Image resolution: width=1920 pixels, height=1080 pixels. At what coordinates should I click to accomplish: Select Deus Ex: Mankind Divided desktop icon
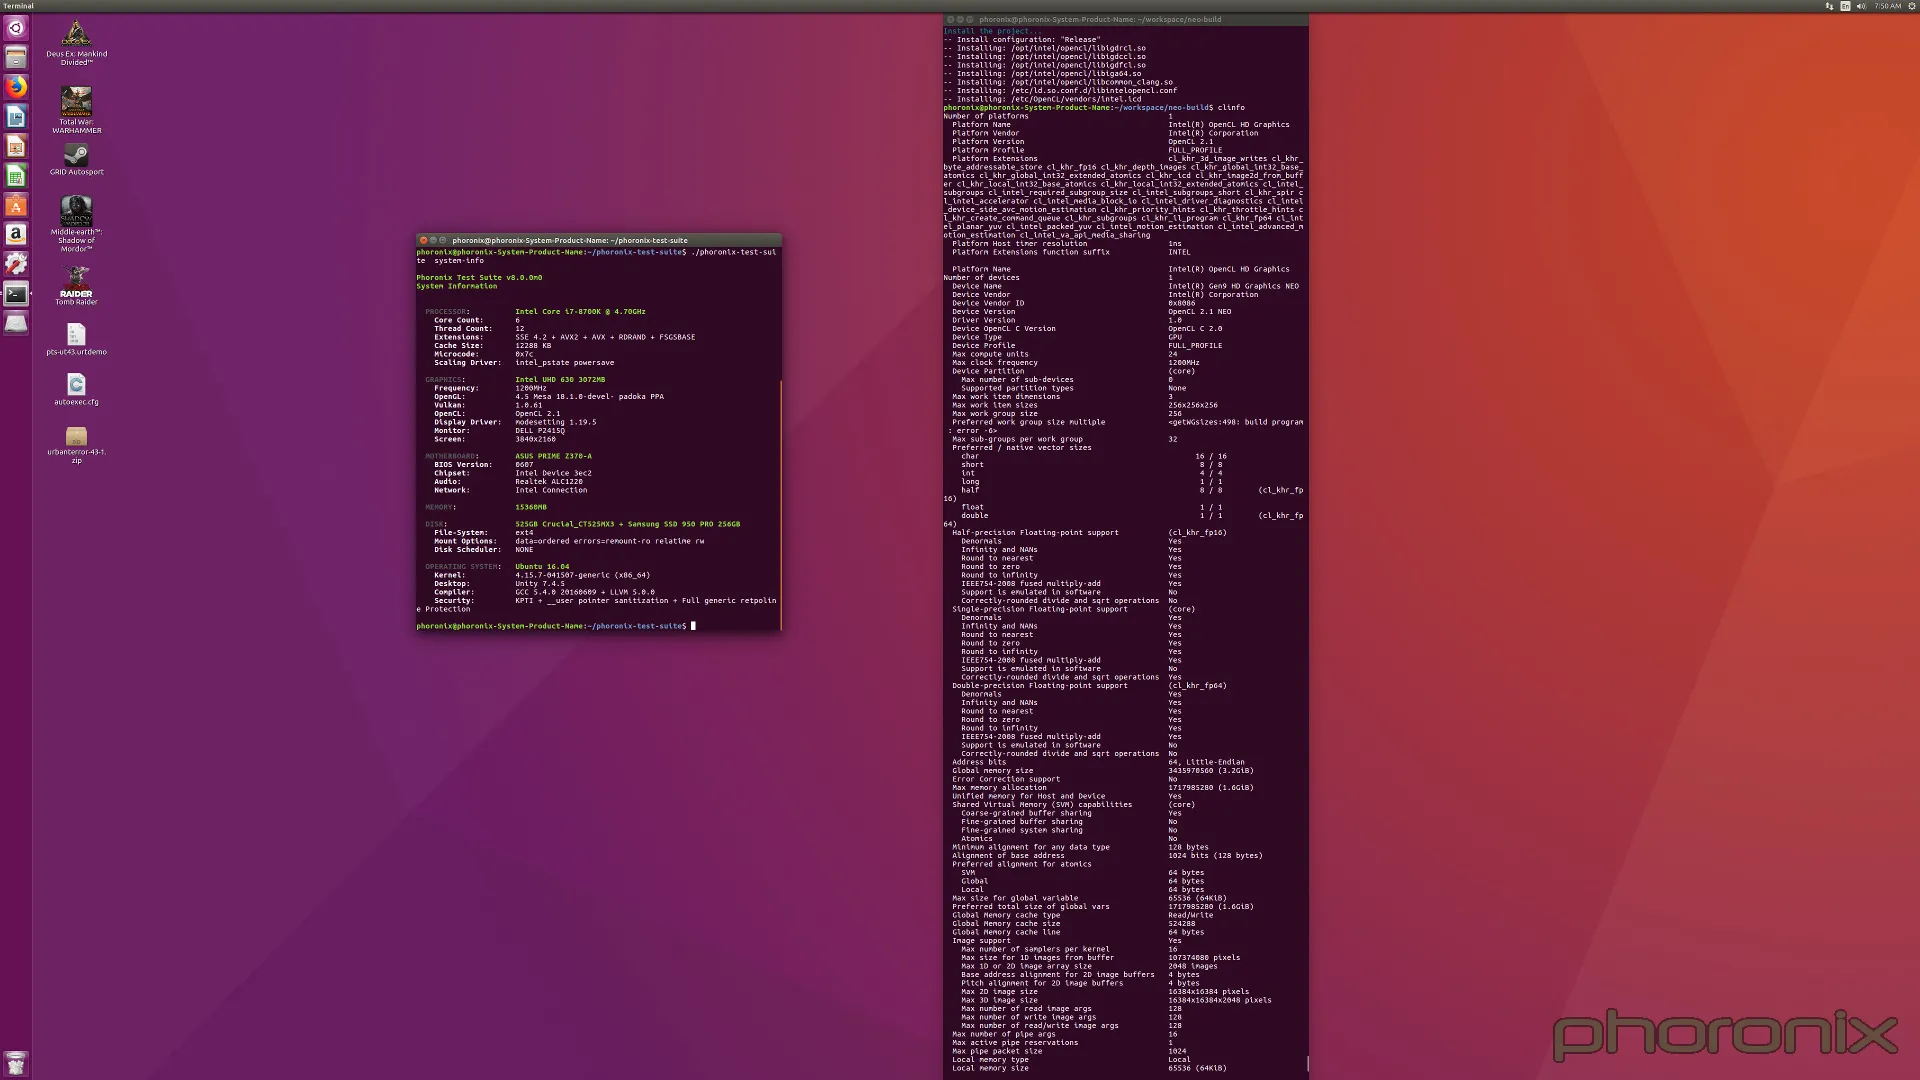click(x=76, y=43)
